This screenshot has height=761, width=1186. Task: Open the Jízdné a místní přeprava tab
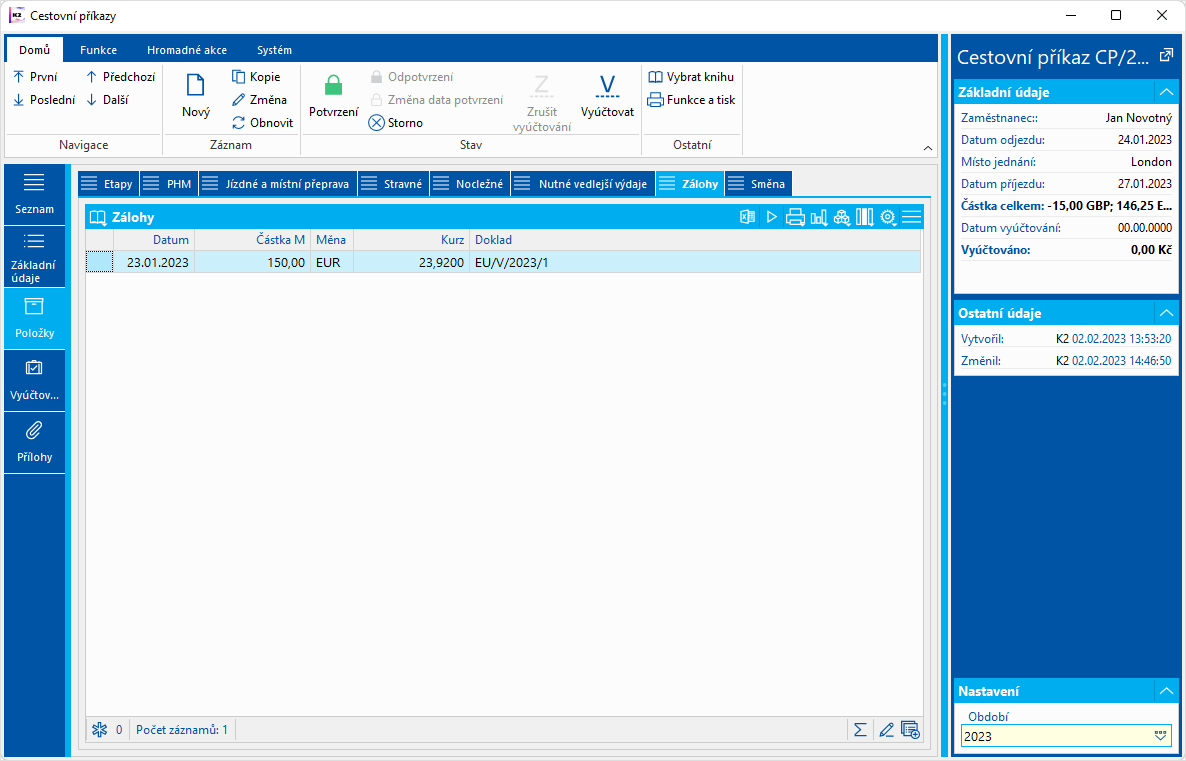(278, 184)
